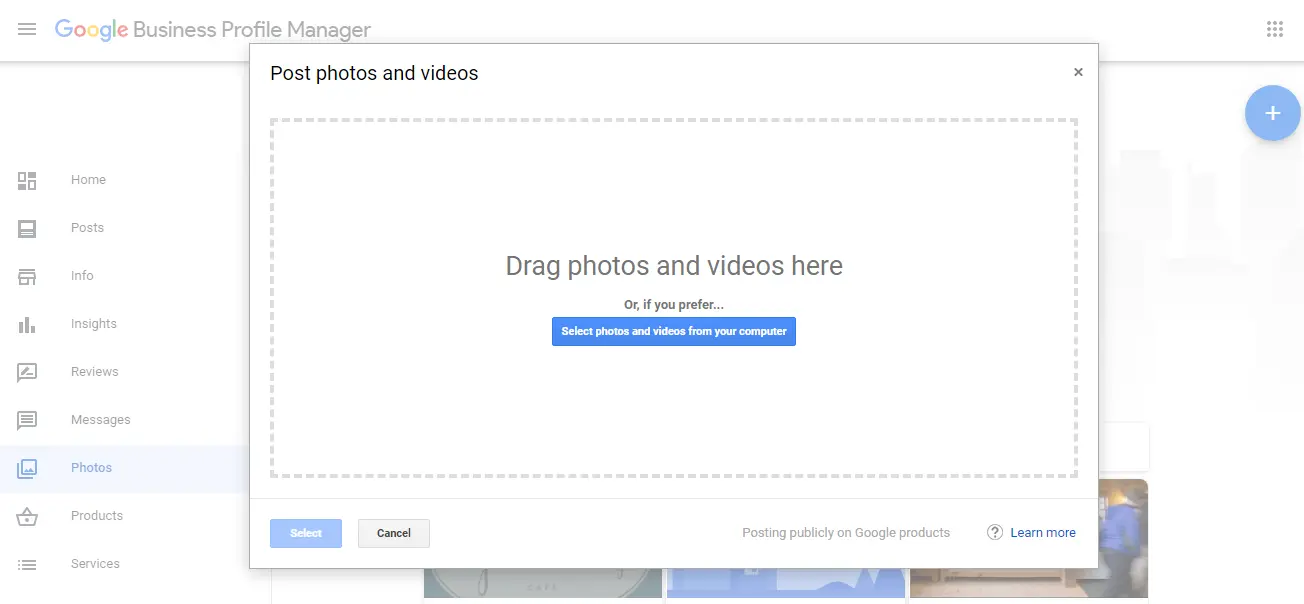Close the Post photos and videos dialog
Screen dimensions: 1304x604
[1078, 71]
